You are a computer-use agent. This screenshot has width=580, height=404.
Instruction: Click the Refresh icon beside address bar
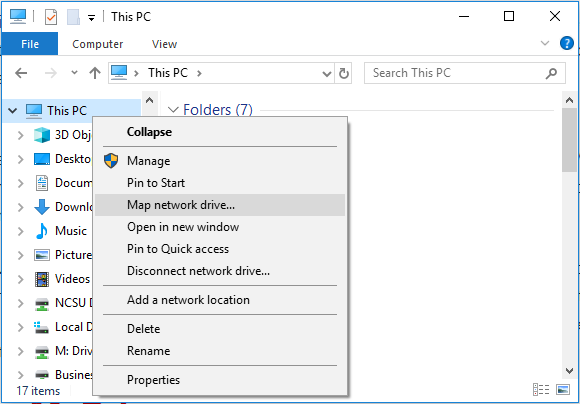click(x=344, y=73)
